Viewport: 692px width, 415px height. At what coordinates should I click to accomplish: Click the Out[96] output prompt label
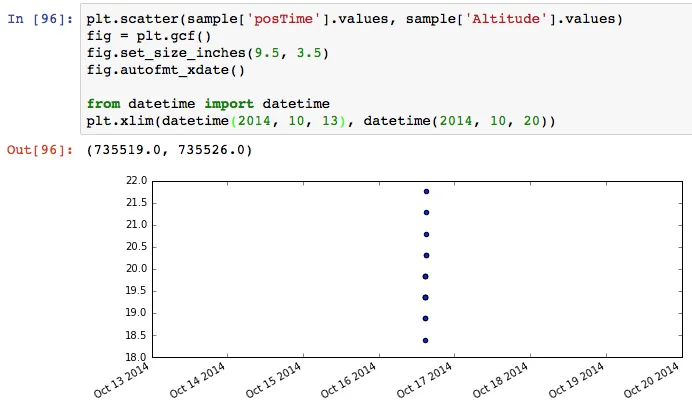(x=40, y=150)
